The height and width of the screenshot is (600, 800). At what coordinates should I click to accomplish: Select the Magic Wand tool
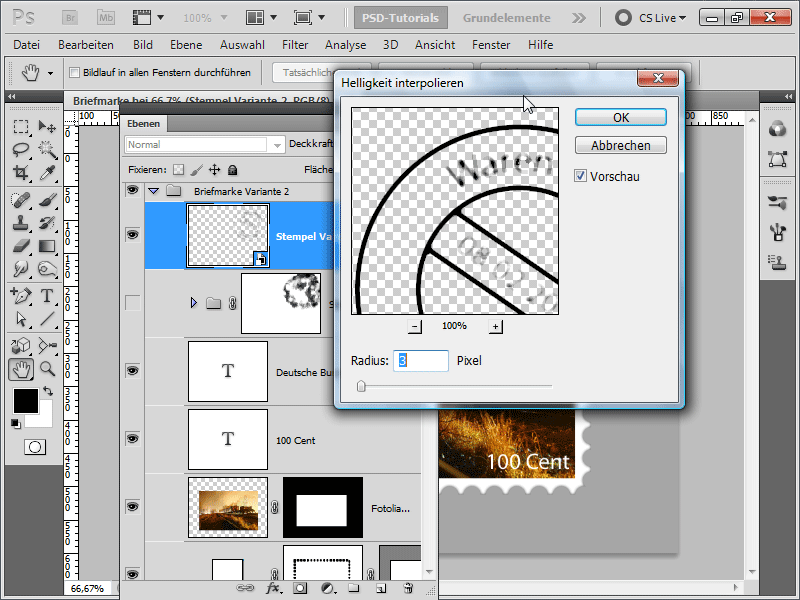[47, 149]
